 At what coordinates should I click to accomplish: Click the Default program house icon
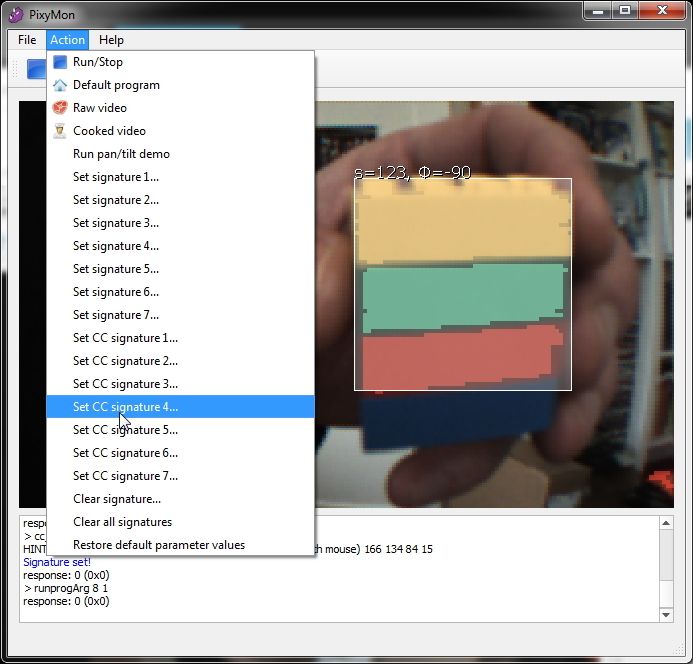pos(60,85)
